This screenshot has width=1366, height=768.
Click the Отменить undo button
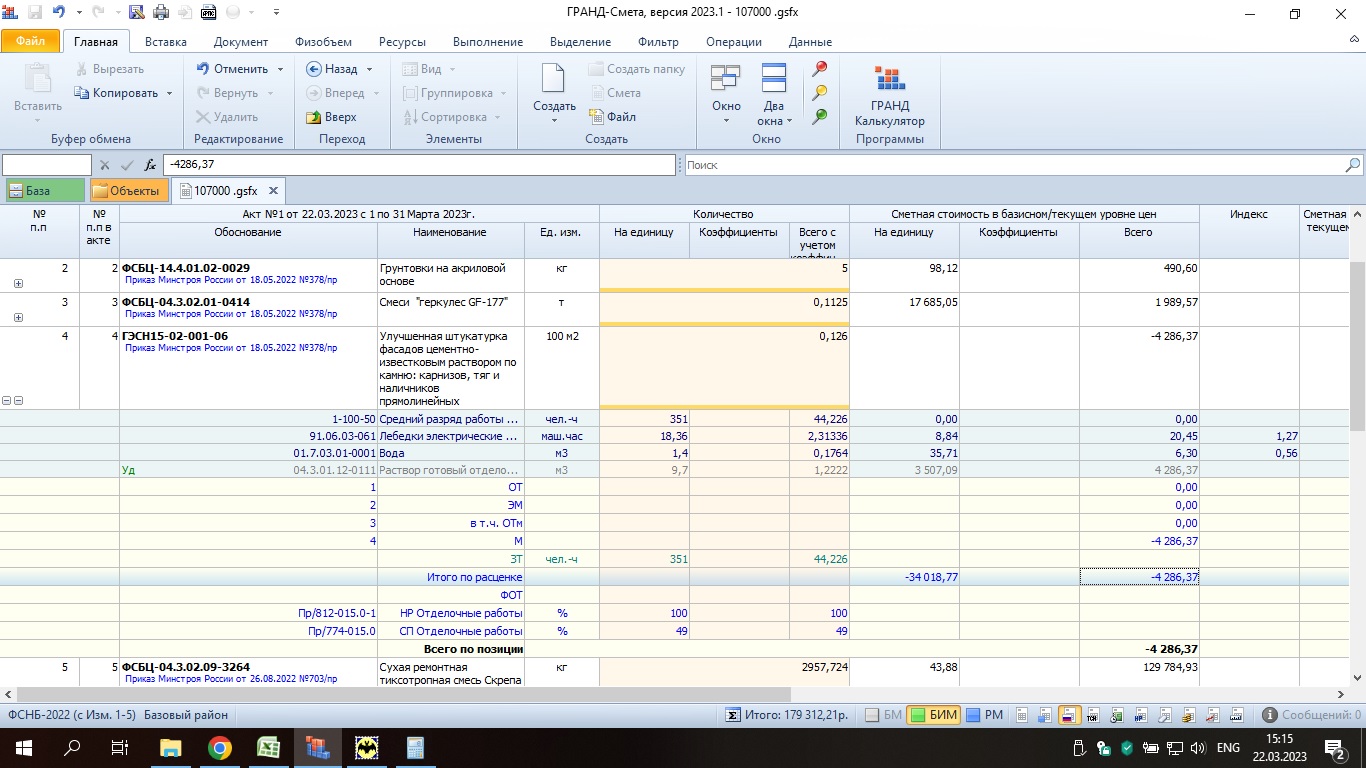[232, 69]
